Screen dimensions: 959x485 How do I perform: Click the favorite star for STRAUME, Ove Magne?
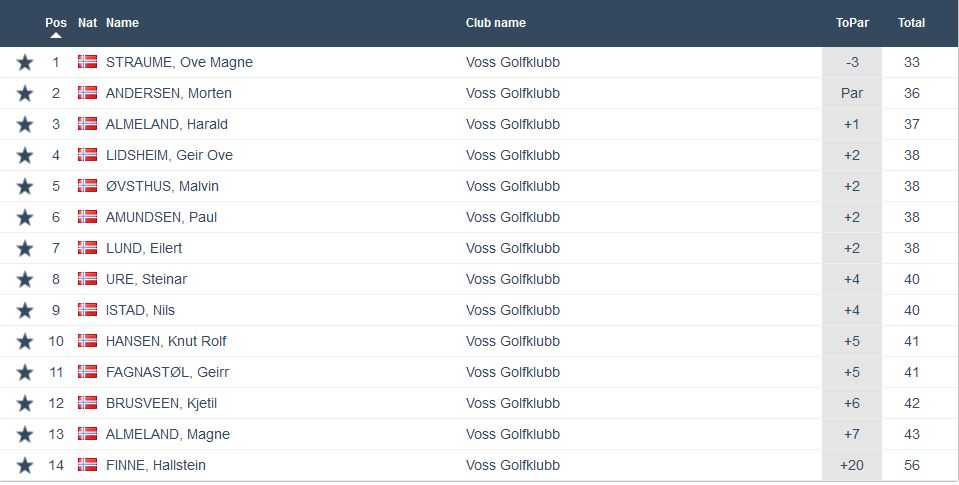pyautogui.click(x=25, y=63)
